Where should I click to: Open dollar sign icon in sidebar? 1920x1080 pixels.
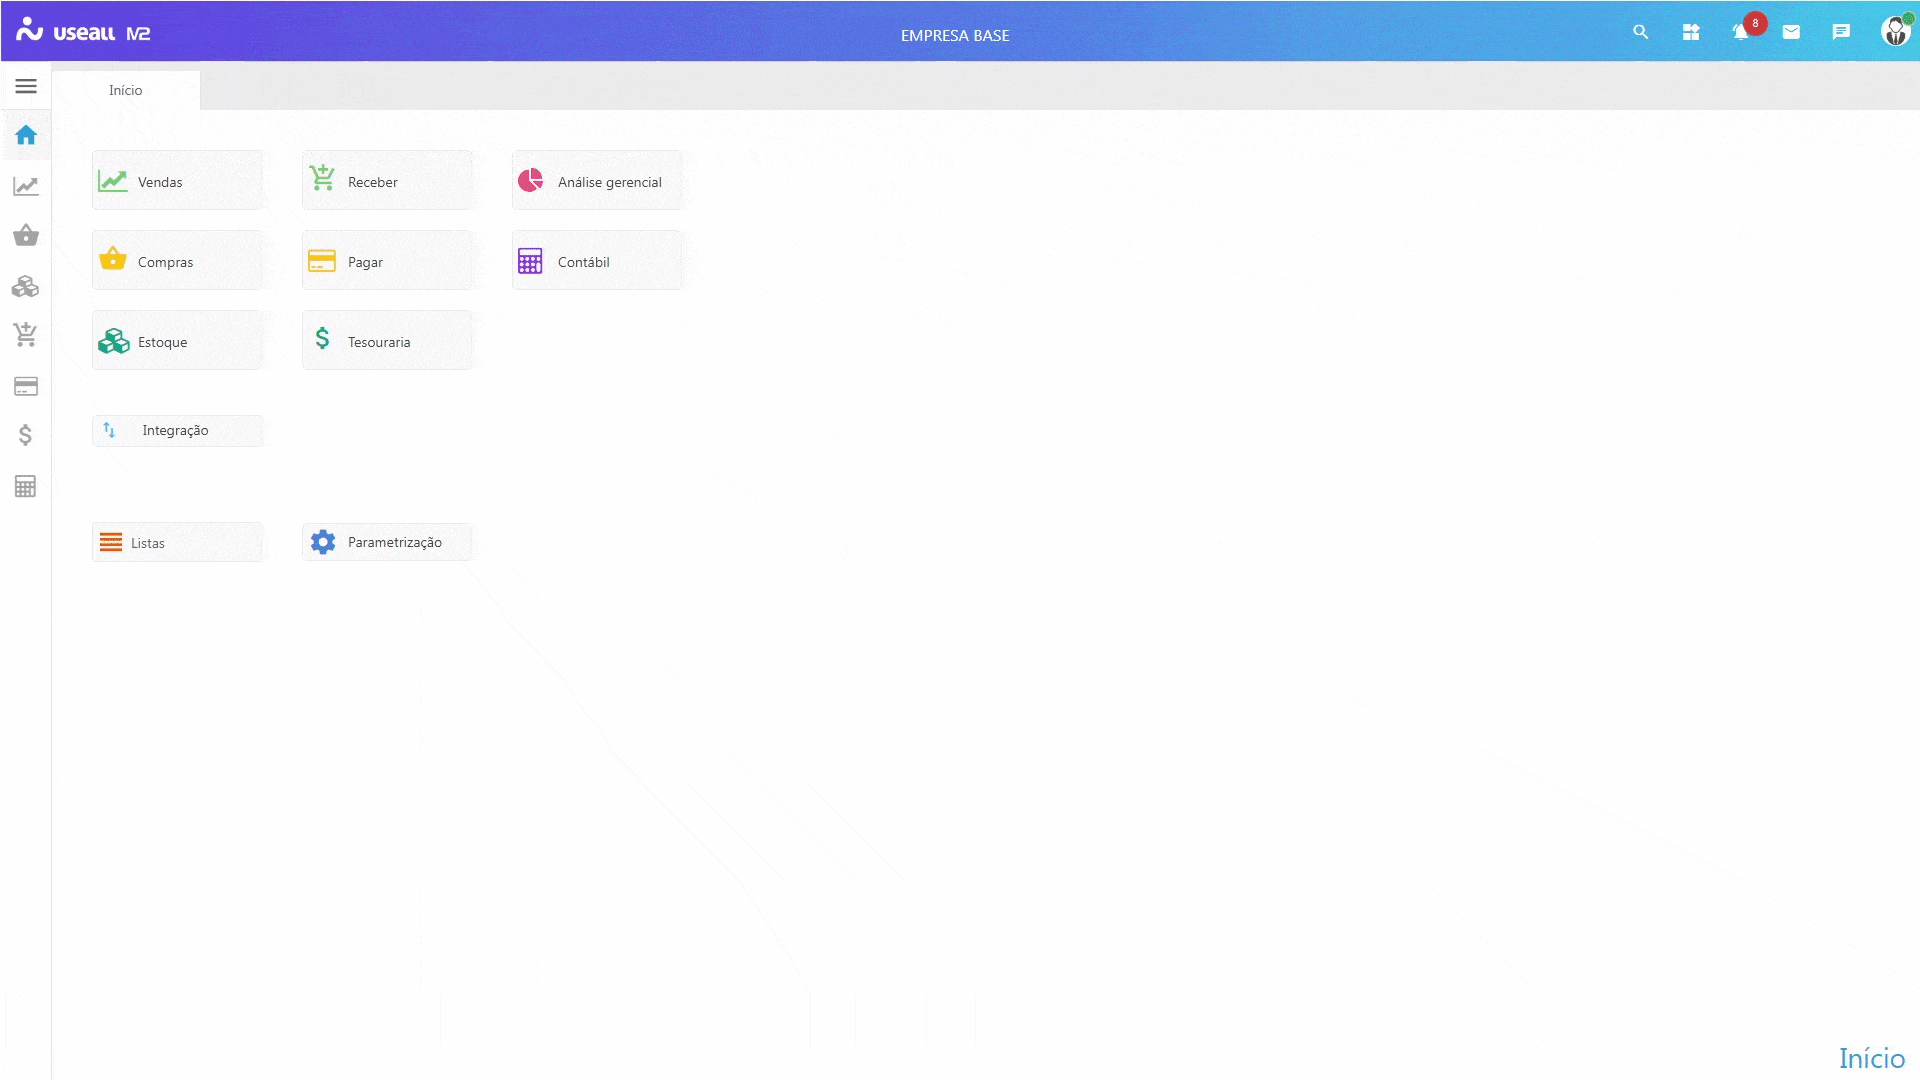click(x=26, y=435)
